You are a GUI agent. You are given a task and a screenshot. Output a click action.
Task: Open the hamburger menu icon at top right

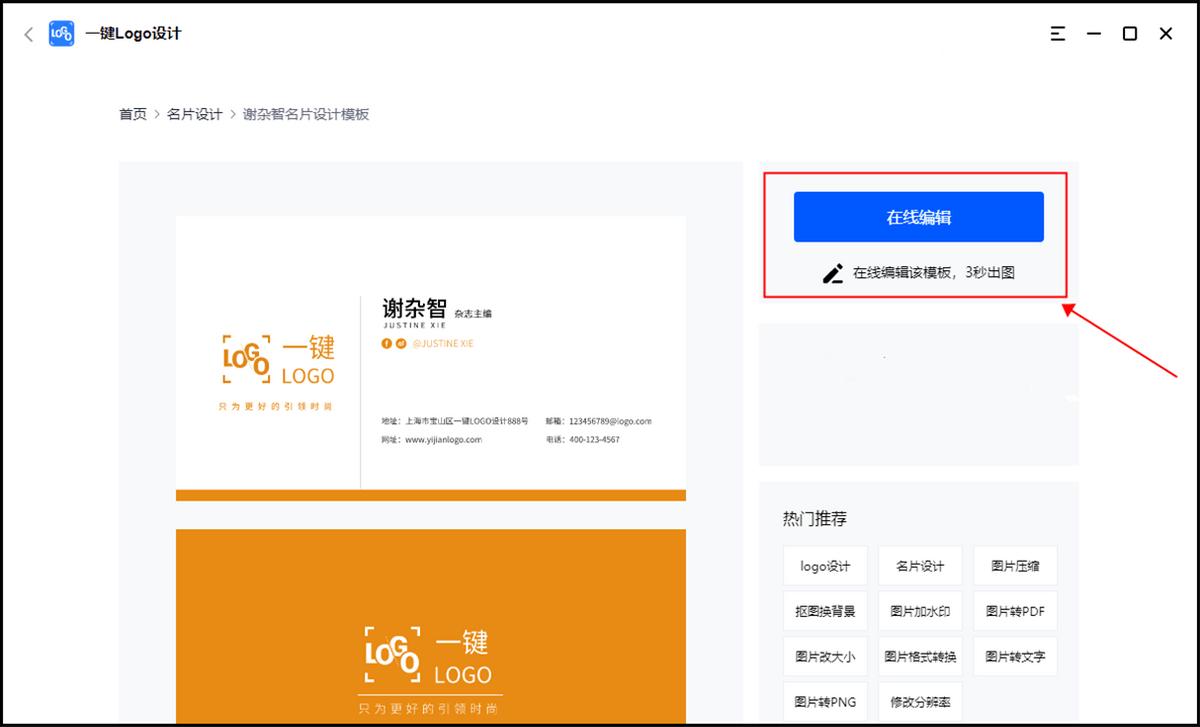[x=1057, y=33]
